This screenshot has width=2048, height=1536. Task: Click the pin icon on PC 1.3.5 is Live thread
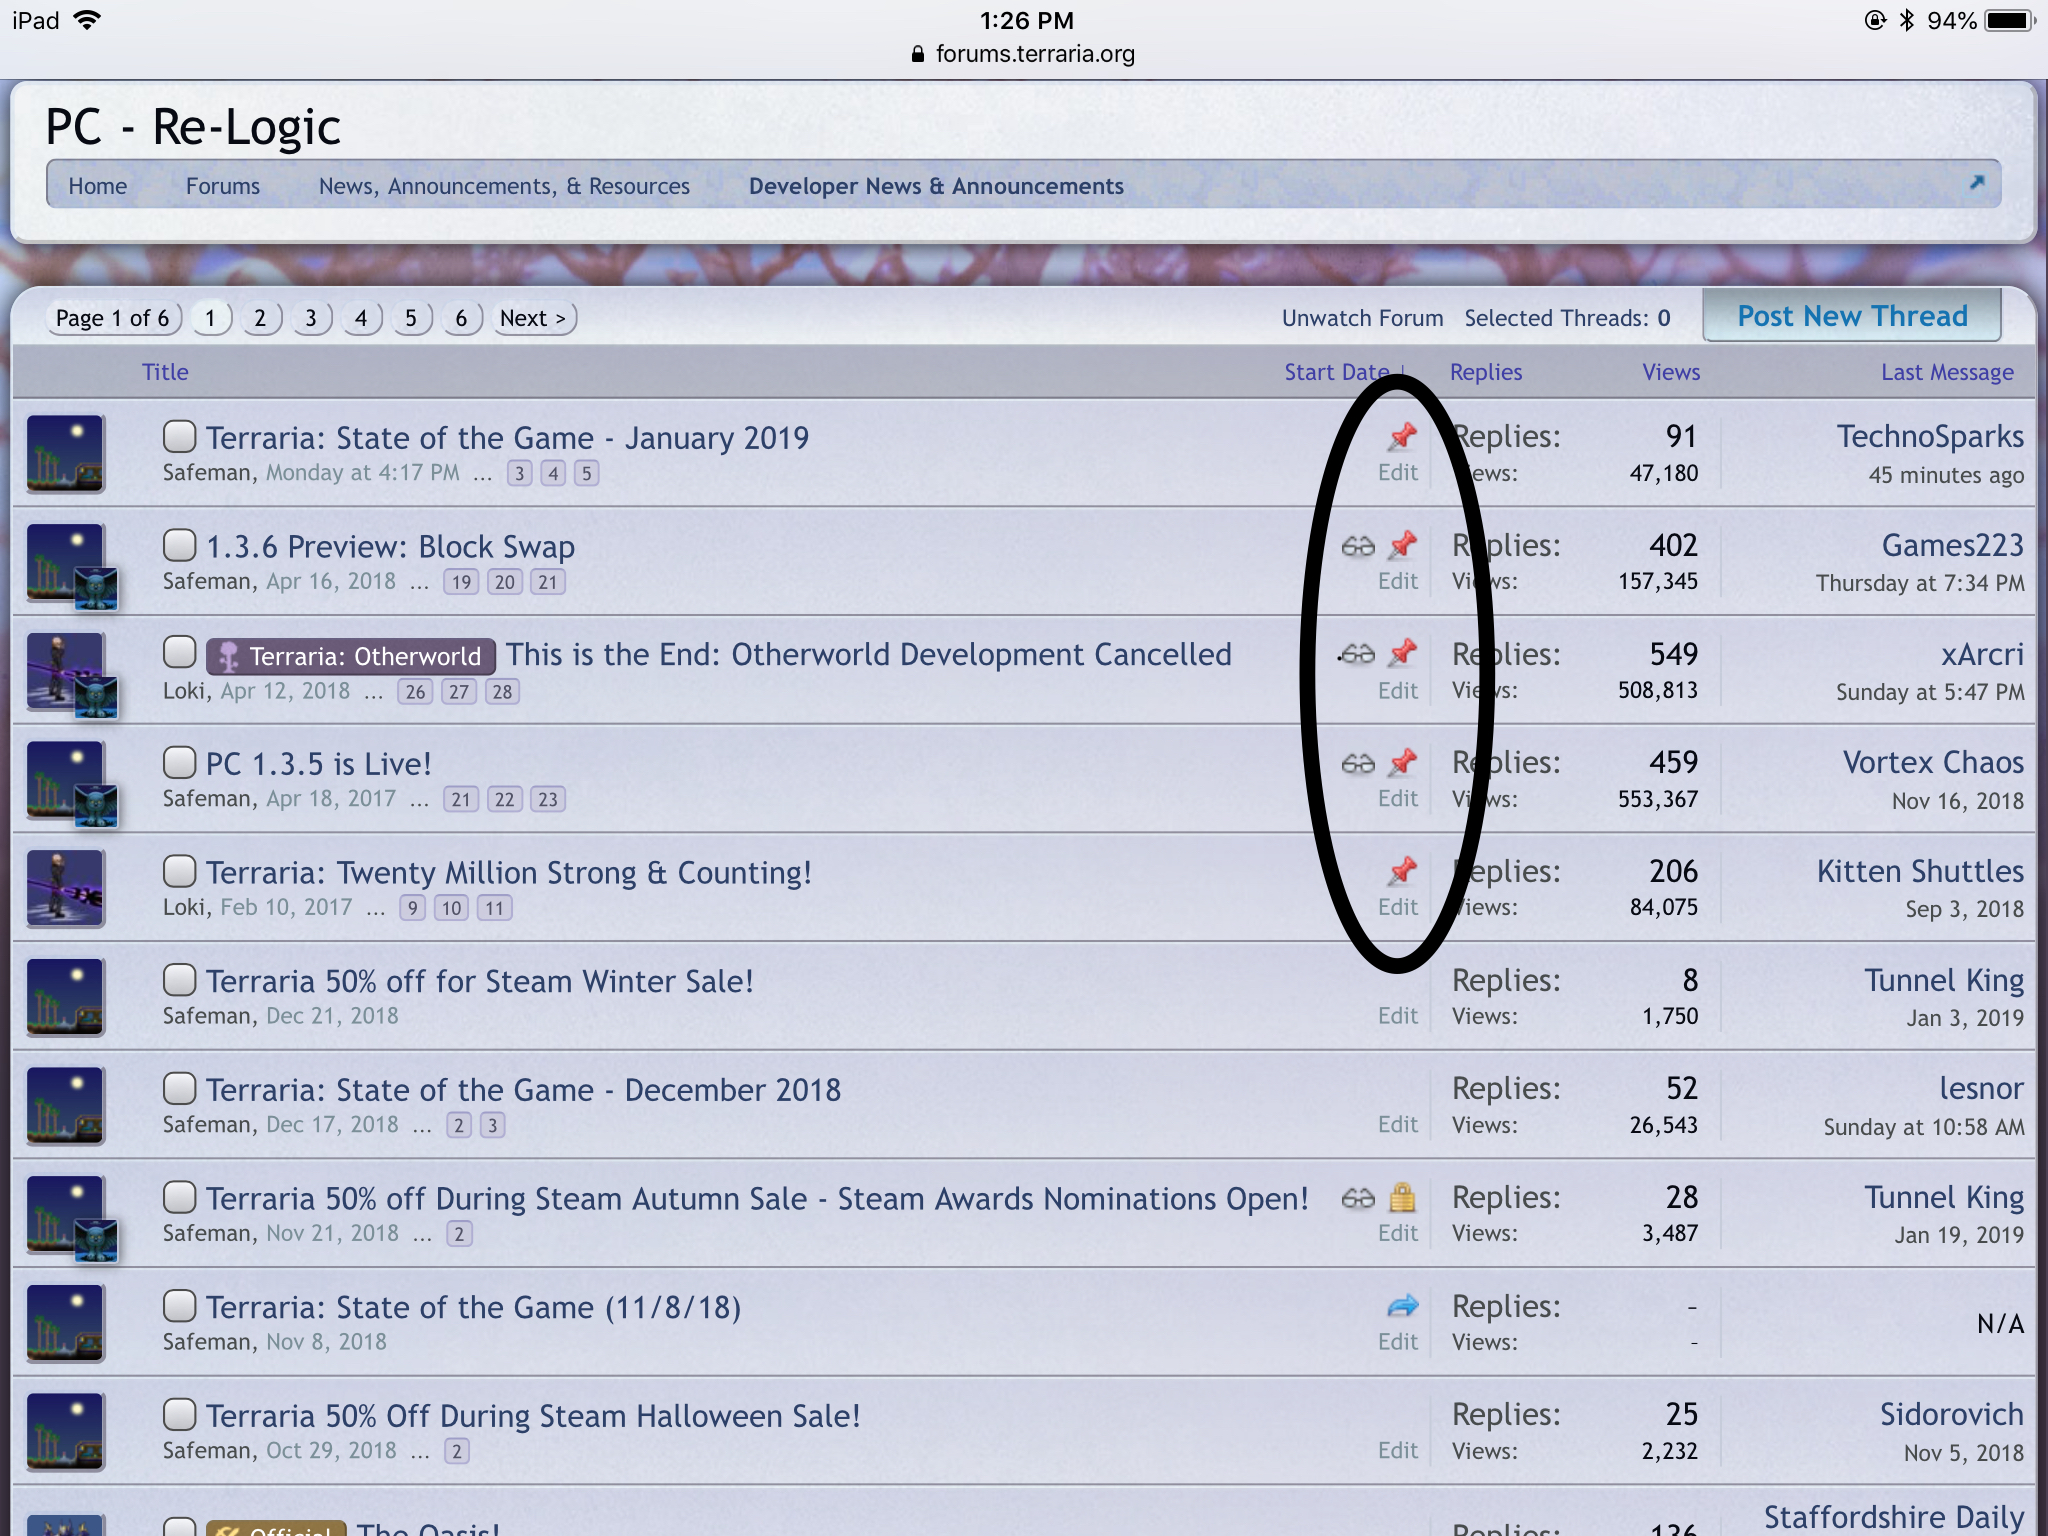point(1403,762)
